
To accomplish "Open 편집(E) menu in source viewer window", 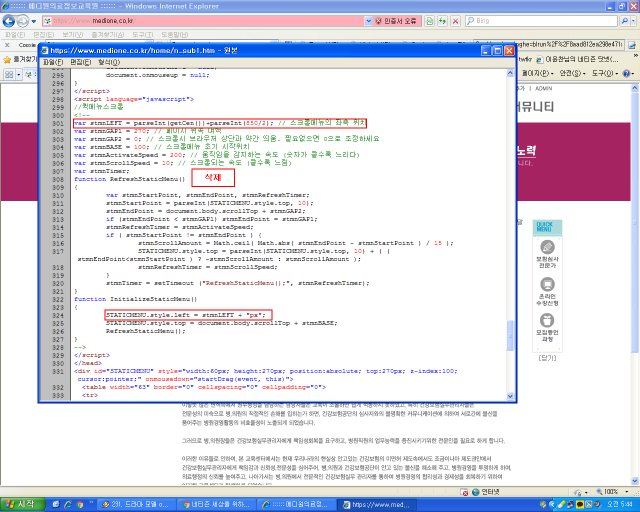I will click(80, 62).
